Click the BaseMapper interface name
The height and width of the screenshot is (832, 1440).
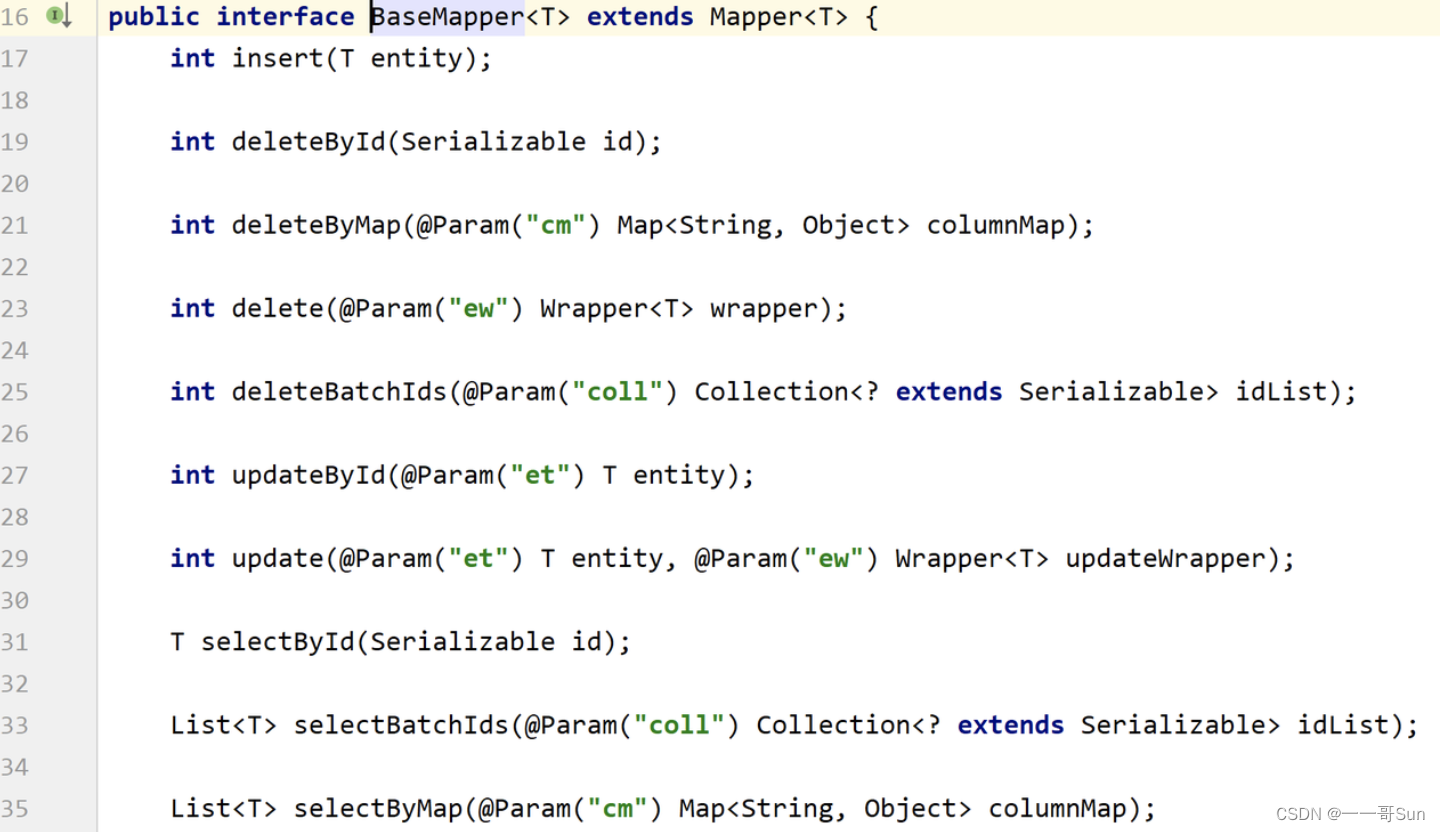tap(448, 17)
